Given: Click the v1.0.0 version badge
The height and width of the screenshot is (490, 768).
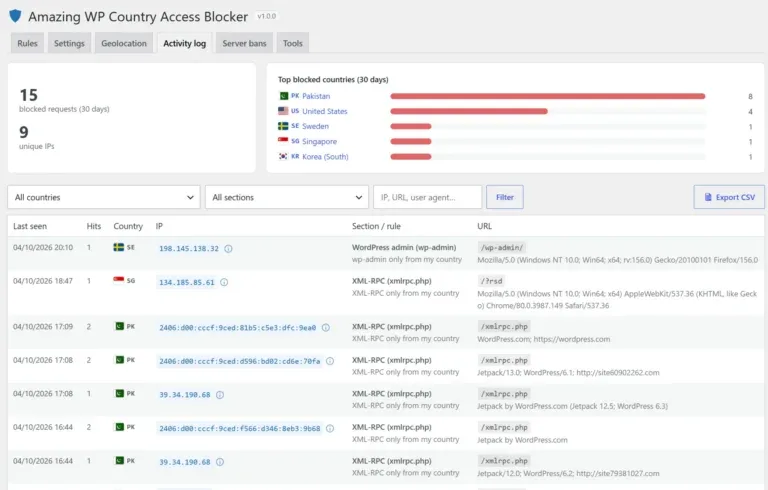Looking at the screenshot, I should (x=266, y=16).
